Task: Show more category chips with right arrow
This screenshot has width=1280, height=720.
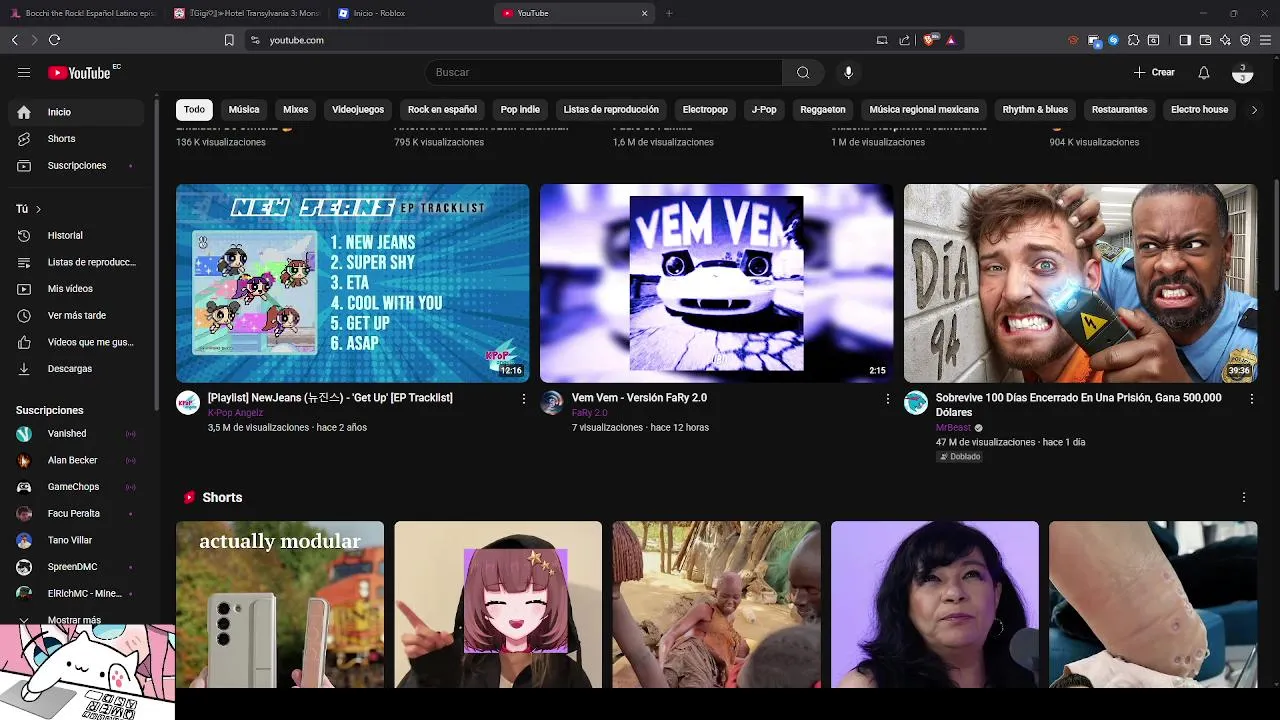Action: (1254, 109)
